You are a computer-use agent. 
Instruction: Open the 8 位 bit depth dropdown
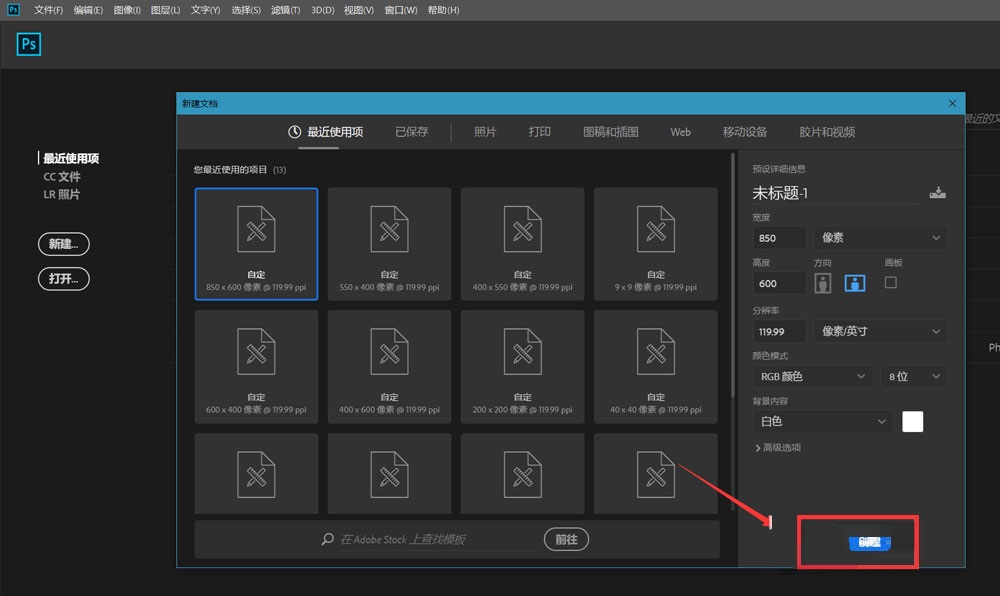point(913,376)
